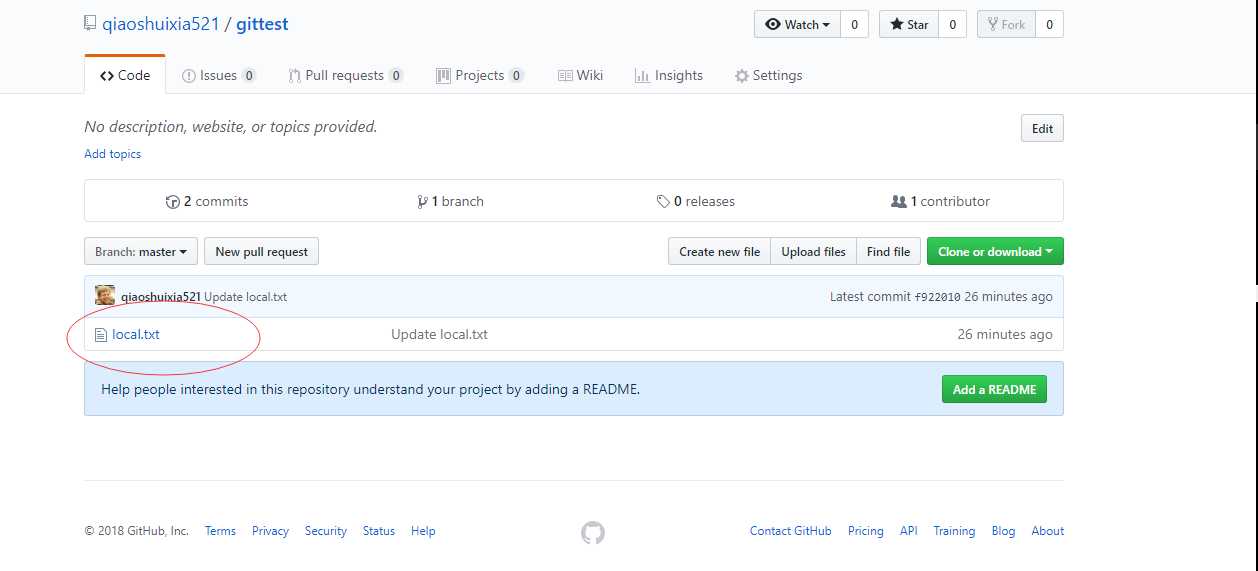This screenshot has width=1258, height=571.
Task: View the 0 releases page
Action: point(695,201)
